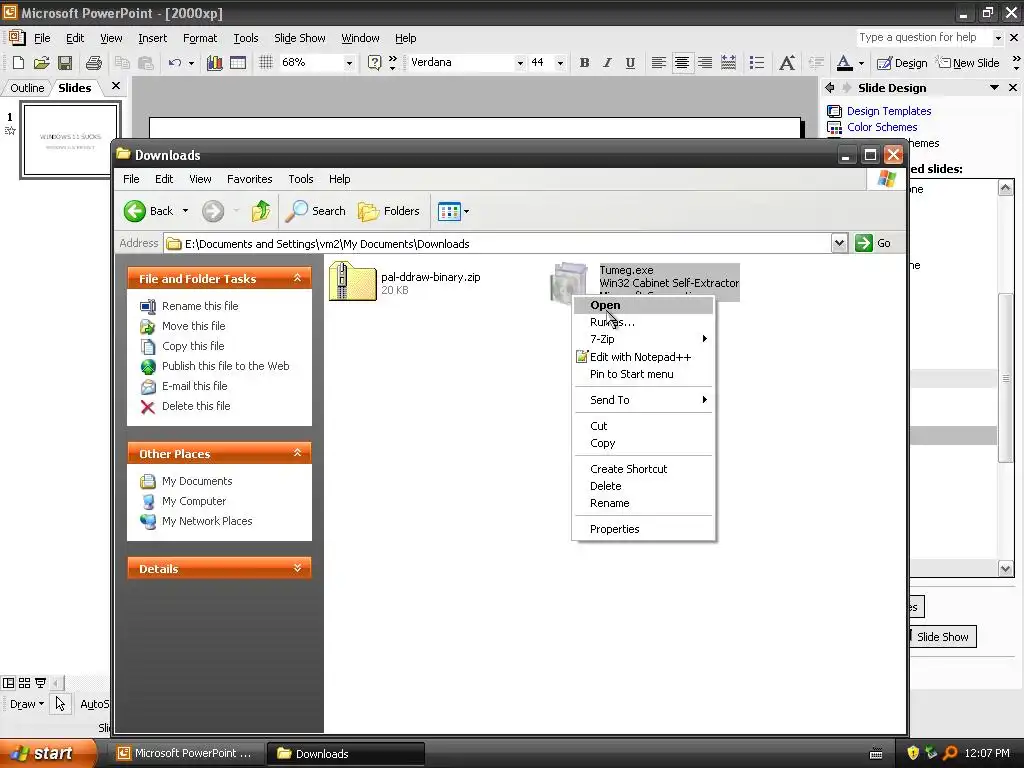Toggle the Show/Hide Grid icon
This screenshot has height=768, width=1024.
265,63
